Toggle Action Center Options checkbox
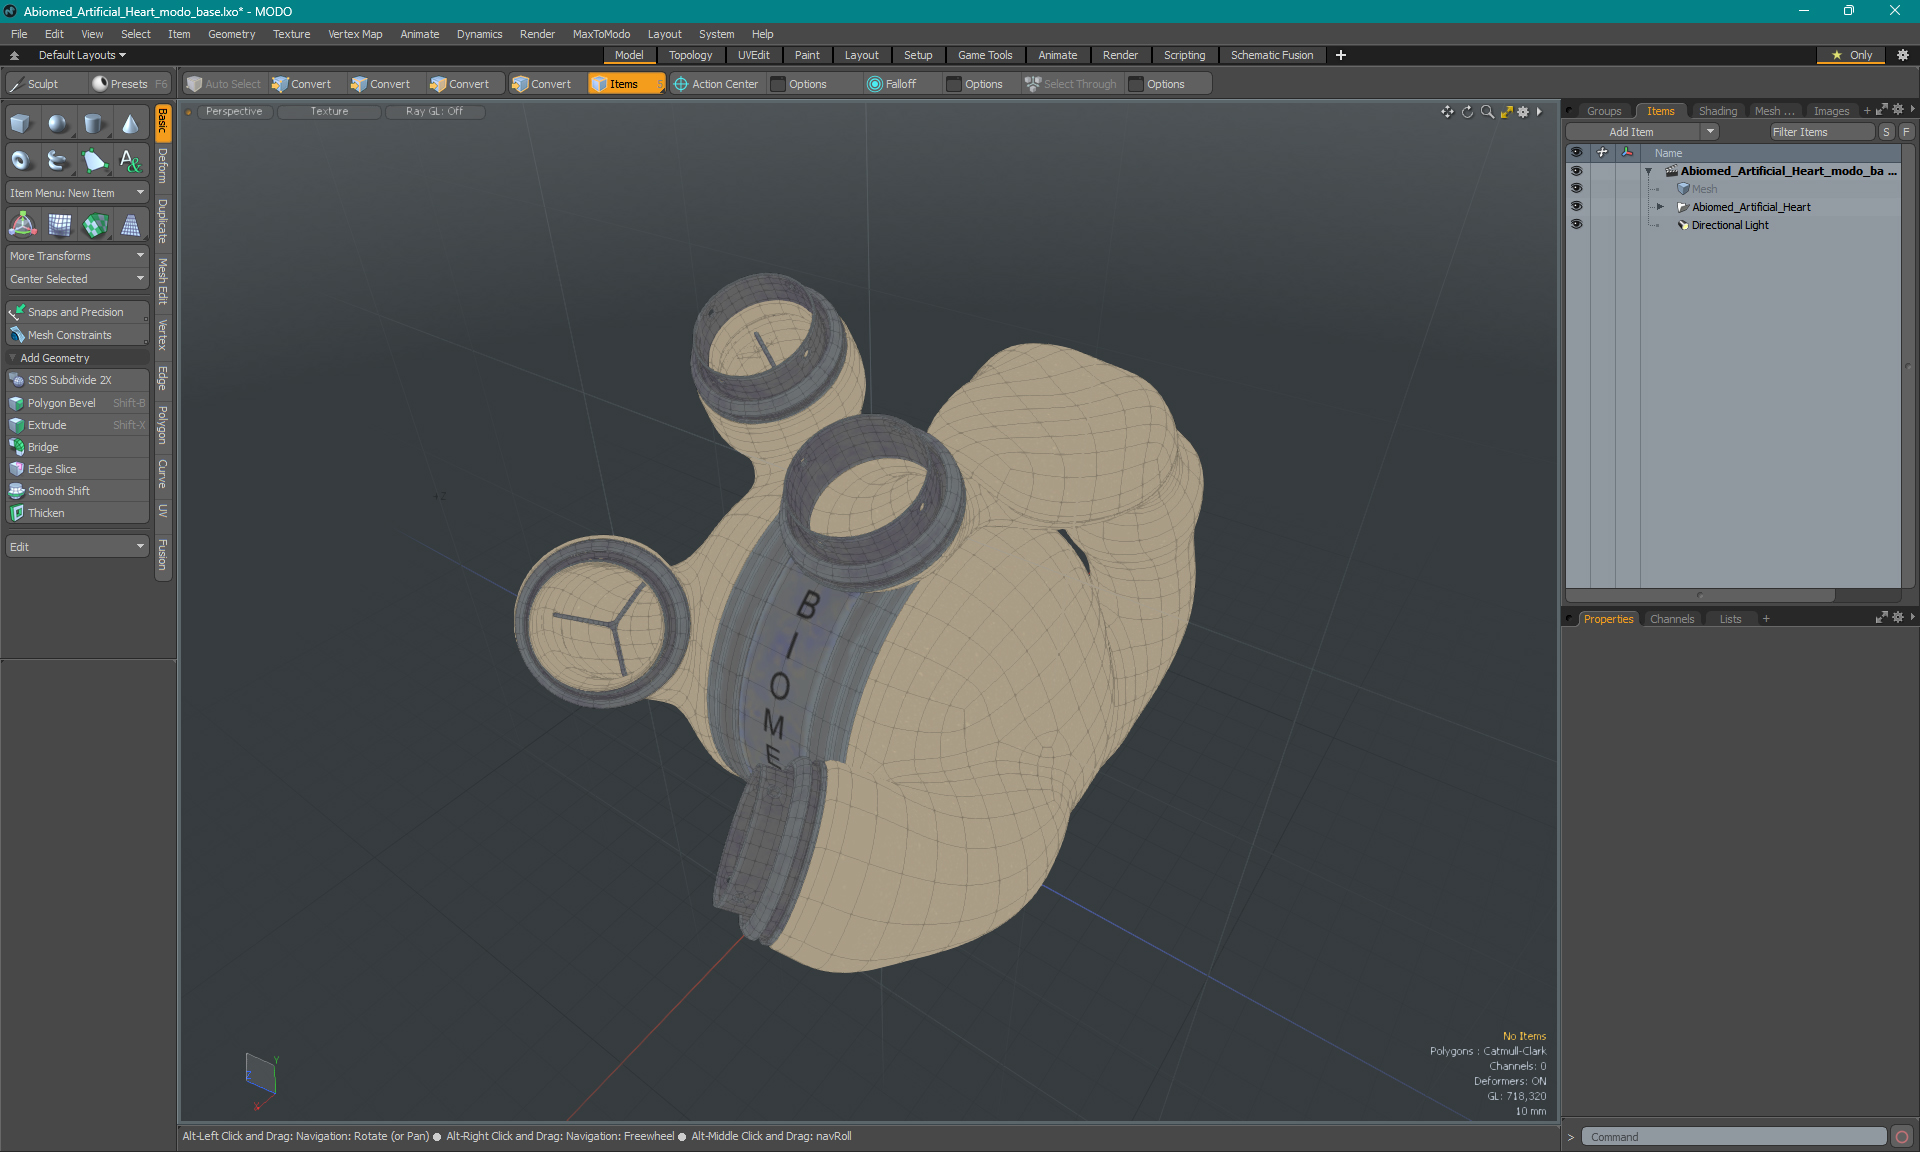 (778, 84)
